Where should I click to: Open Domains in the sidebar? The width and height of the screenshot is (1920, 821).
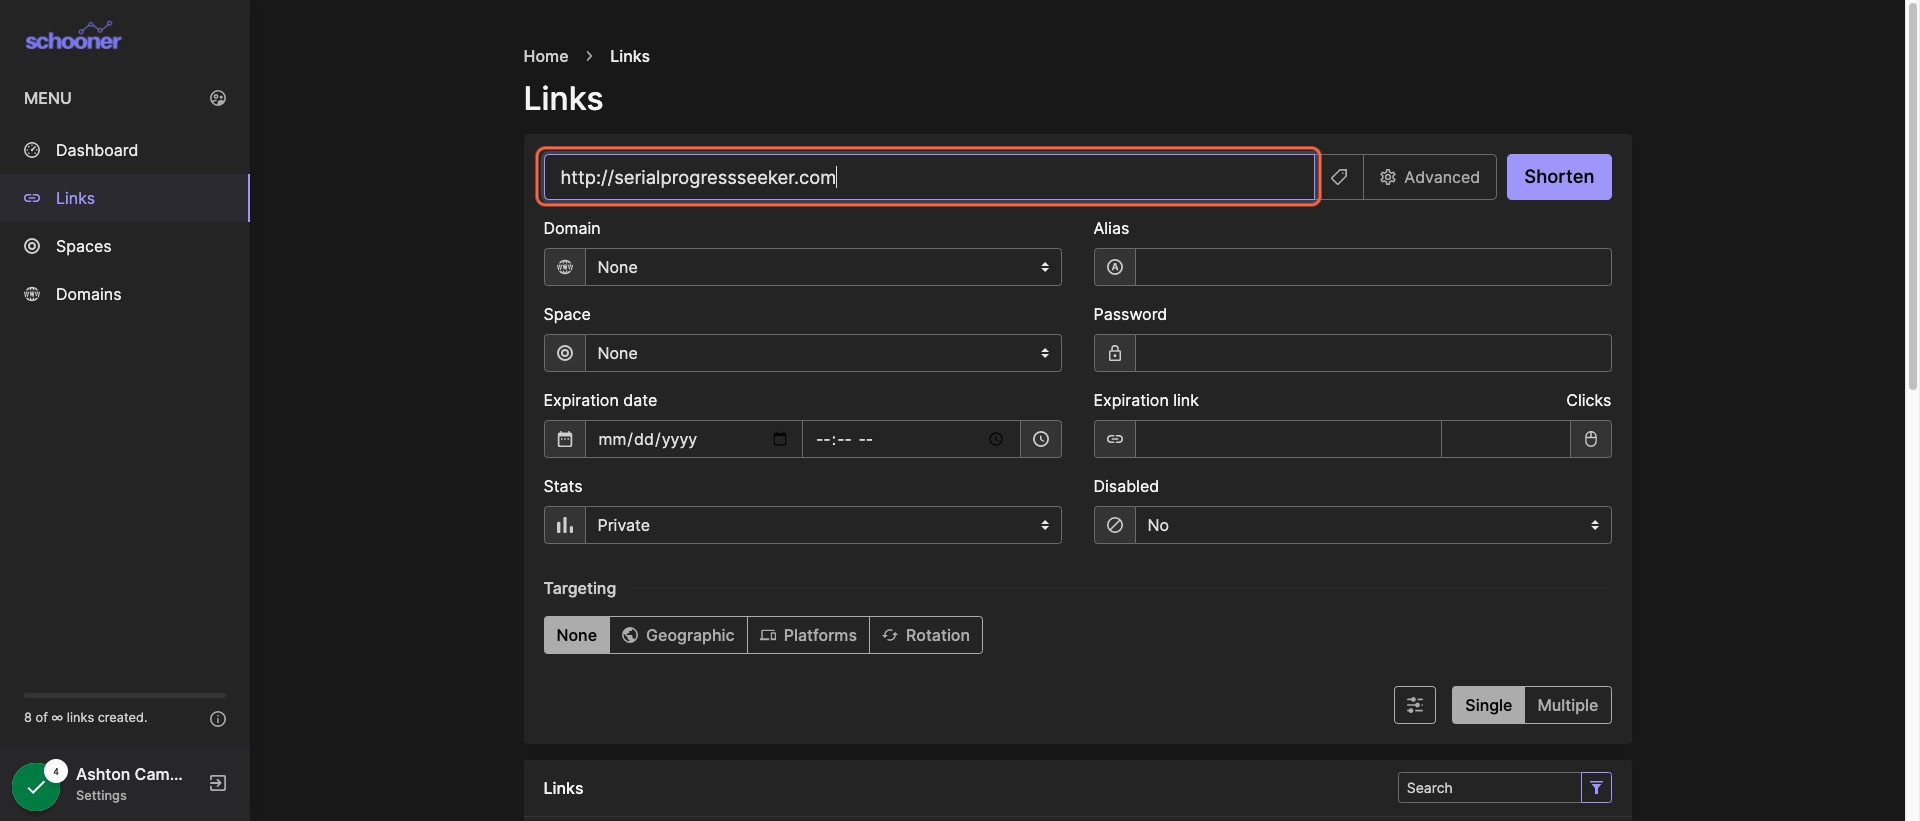(x=124, y=294)
